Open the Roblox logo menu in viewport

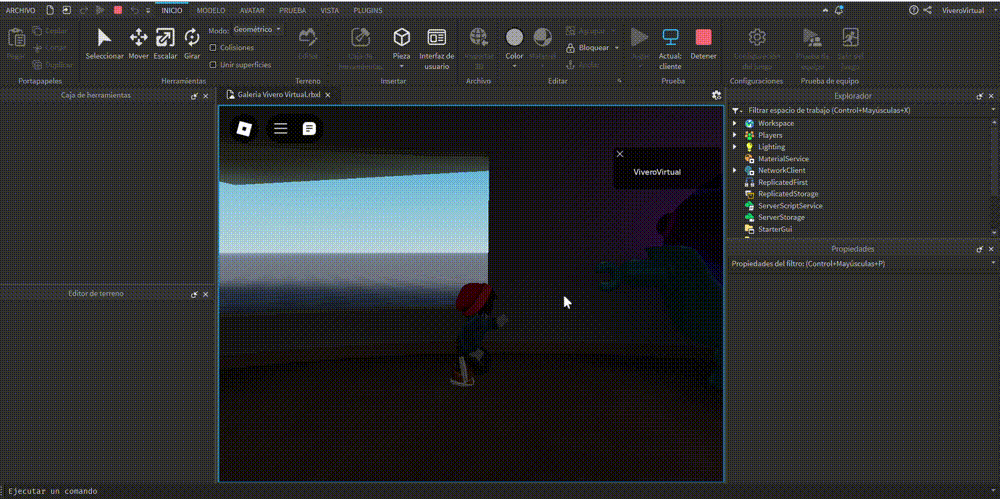coord(244,128)
